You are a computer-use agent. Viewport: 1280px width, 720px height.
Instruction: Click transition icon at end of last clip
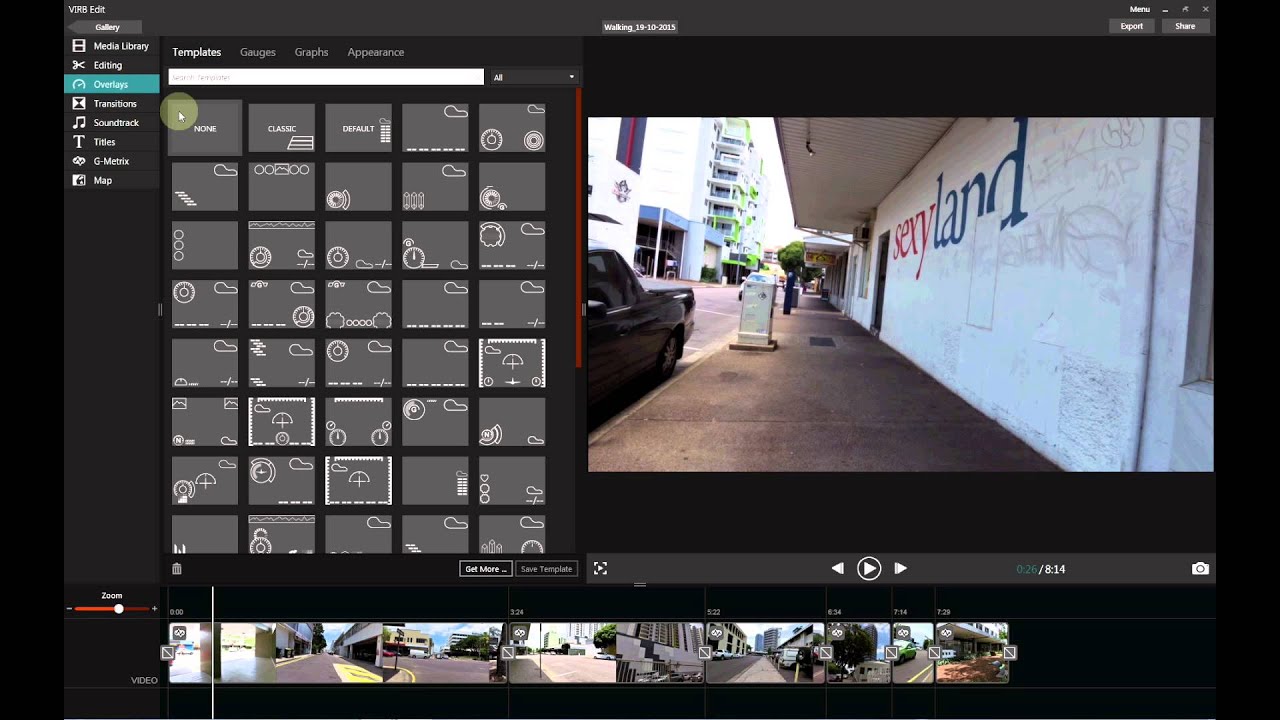(x=1010, y=653)
